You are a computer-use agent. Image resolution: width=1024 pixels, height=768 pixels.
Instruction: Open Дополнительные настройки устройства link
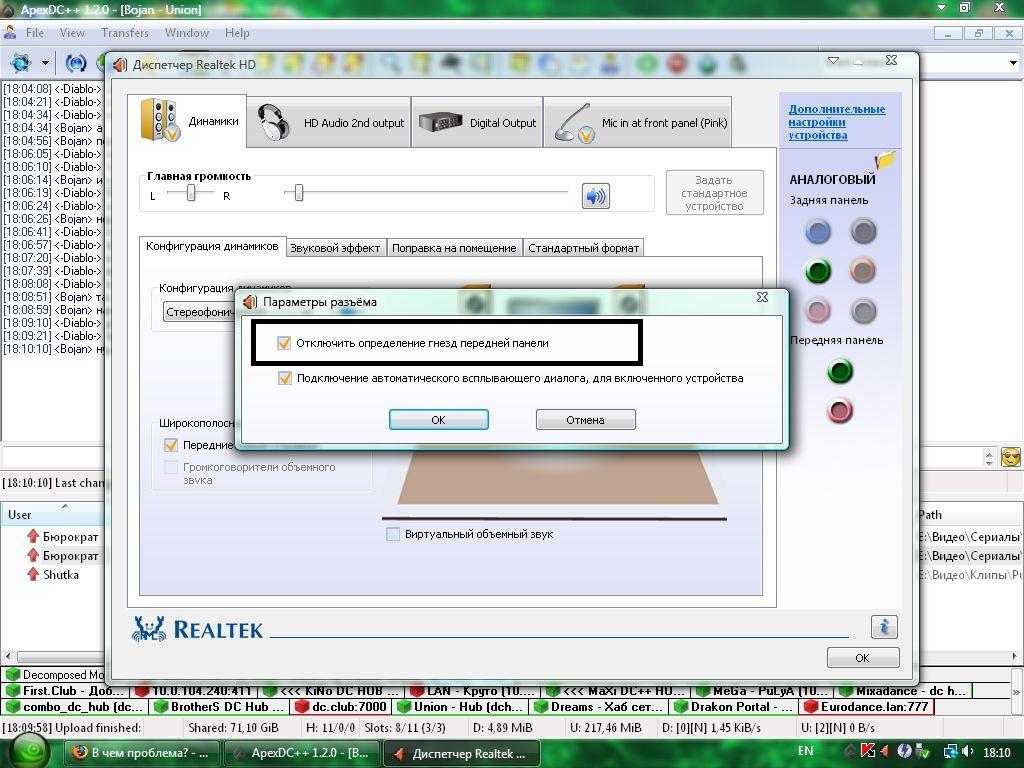[837, 122]
